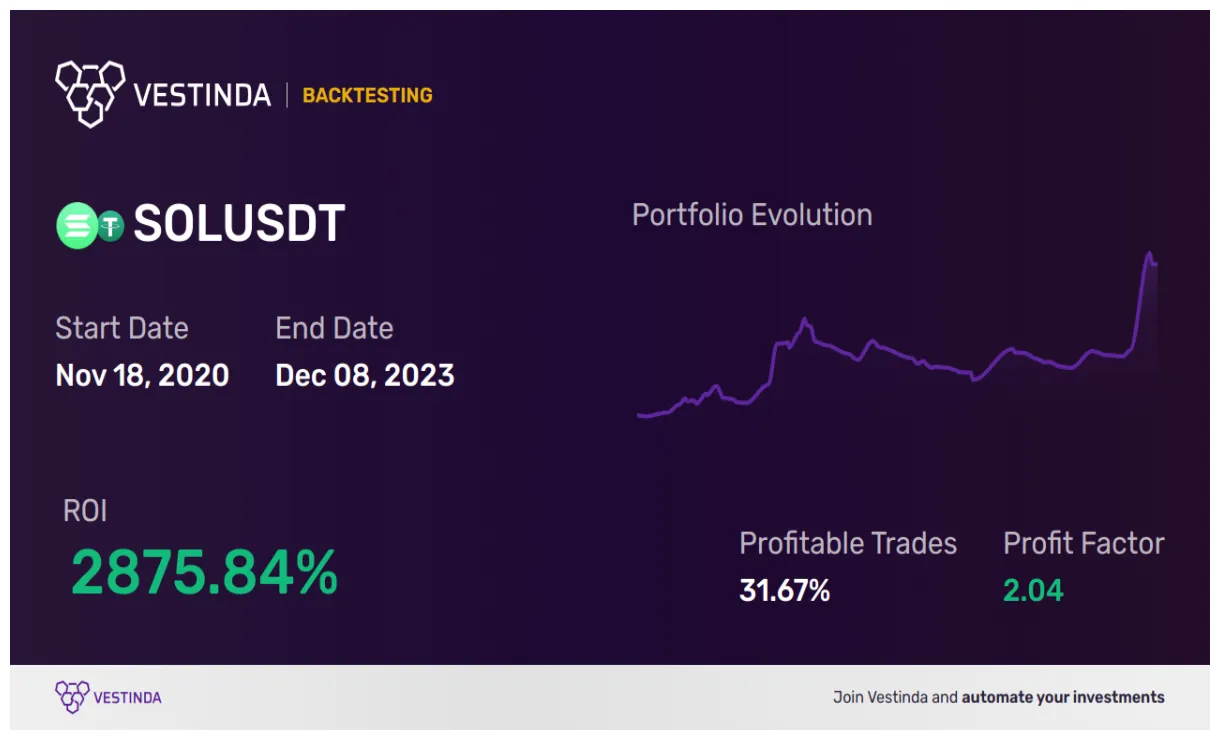Click the SOLUSDT pair title
Image resolution: width=1220 pixels, height=740 pixels.
pos(239,223)
